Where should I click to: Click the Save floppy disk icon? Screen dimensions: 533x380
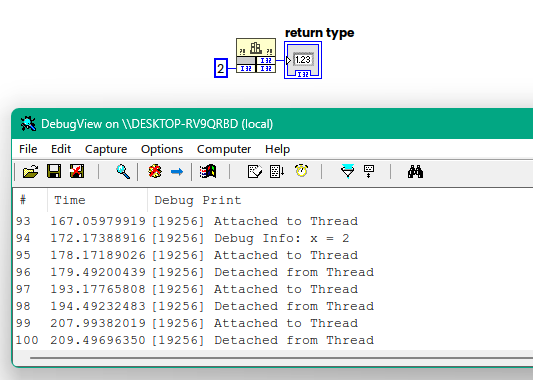pyautogui.click(x=54, y=171)
